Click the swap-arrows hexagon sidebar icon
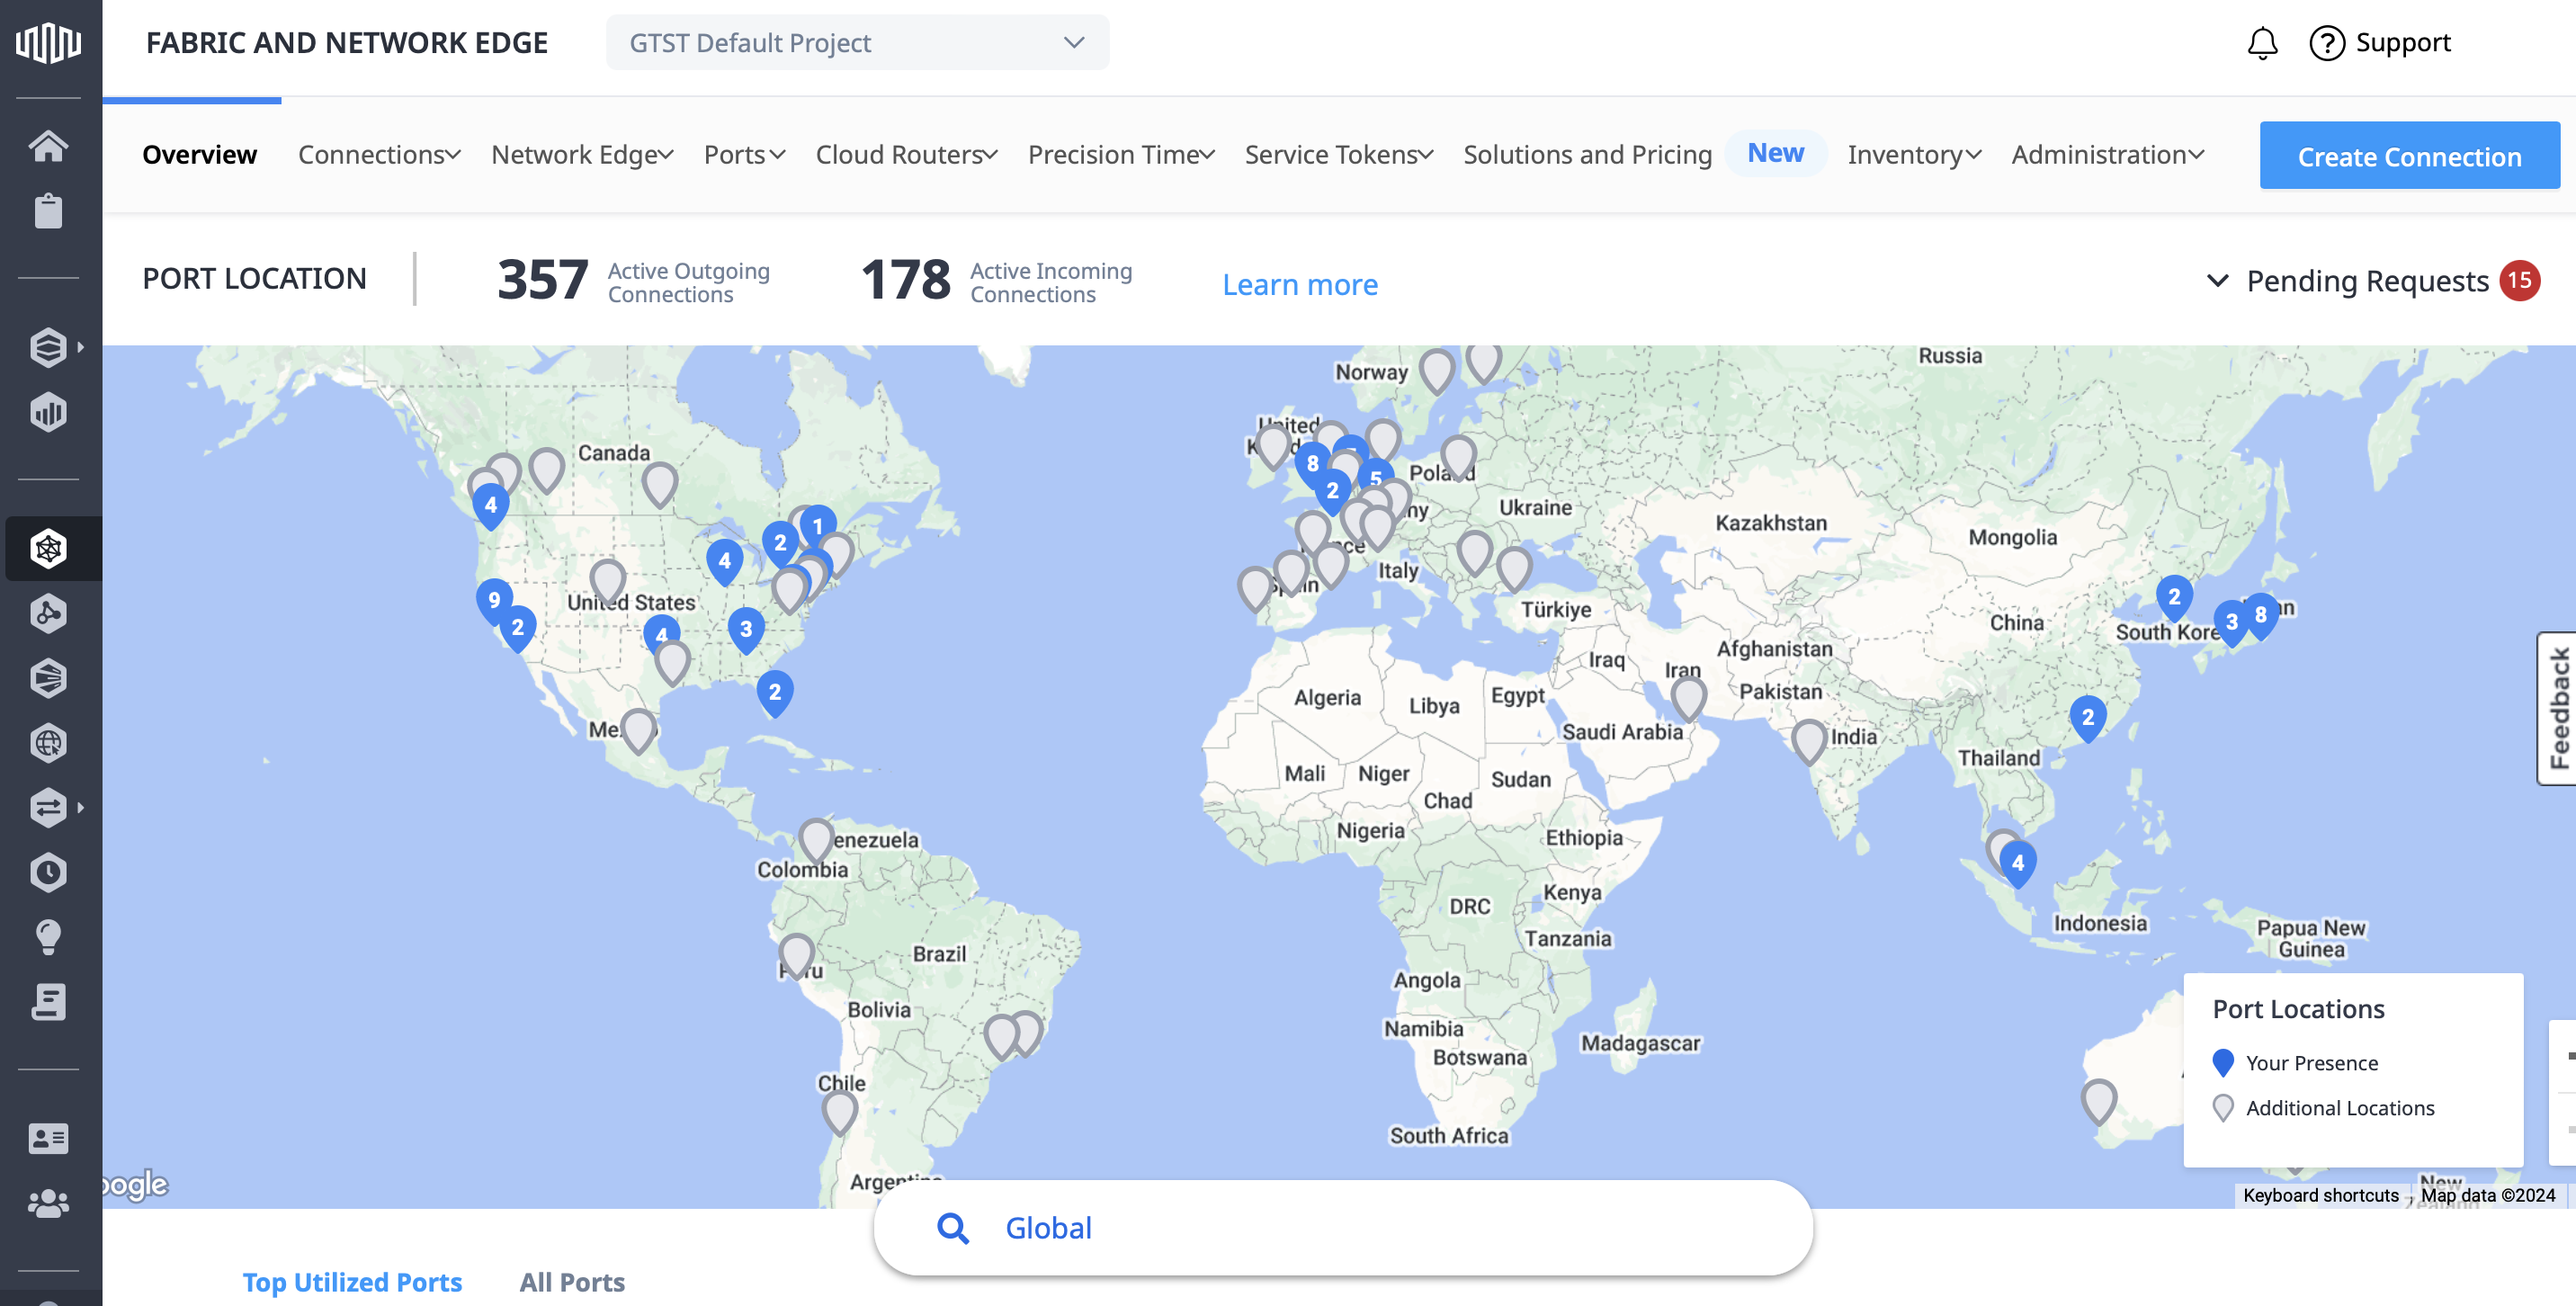 pos(48,807)
